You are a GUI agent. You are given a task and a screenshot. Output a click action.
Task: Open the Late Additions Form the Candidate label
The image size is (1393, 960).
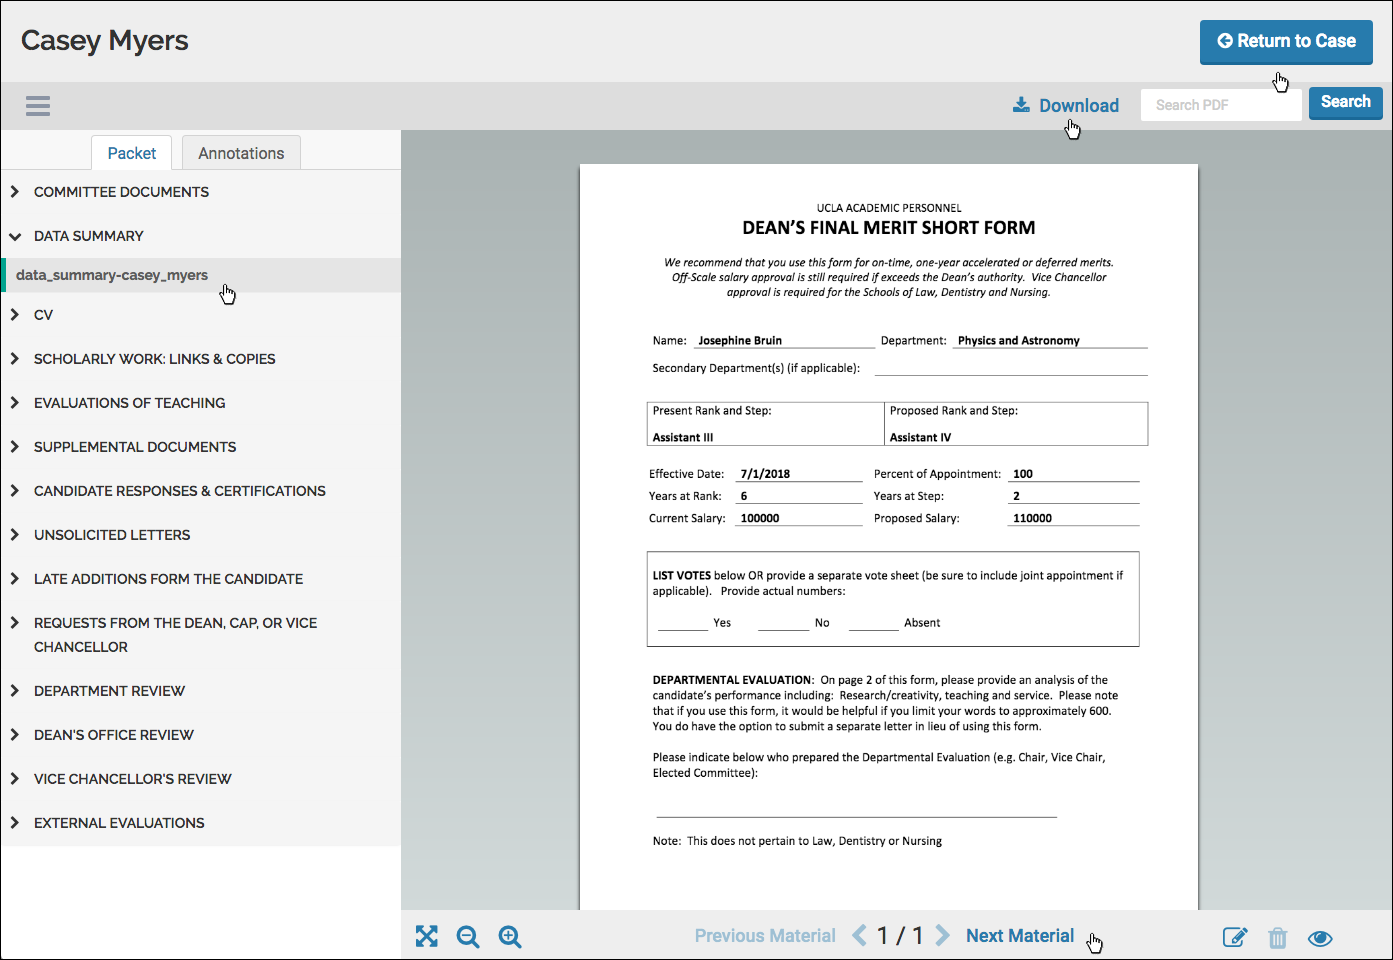point(168,579)
